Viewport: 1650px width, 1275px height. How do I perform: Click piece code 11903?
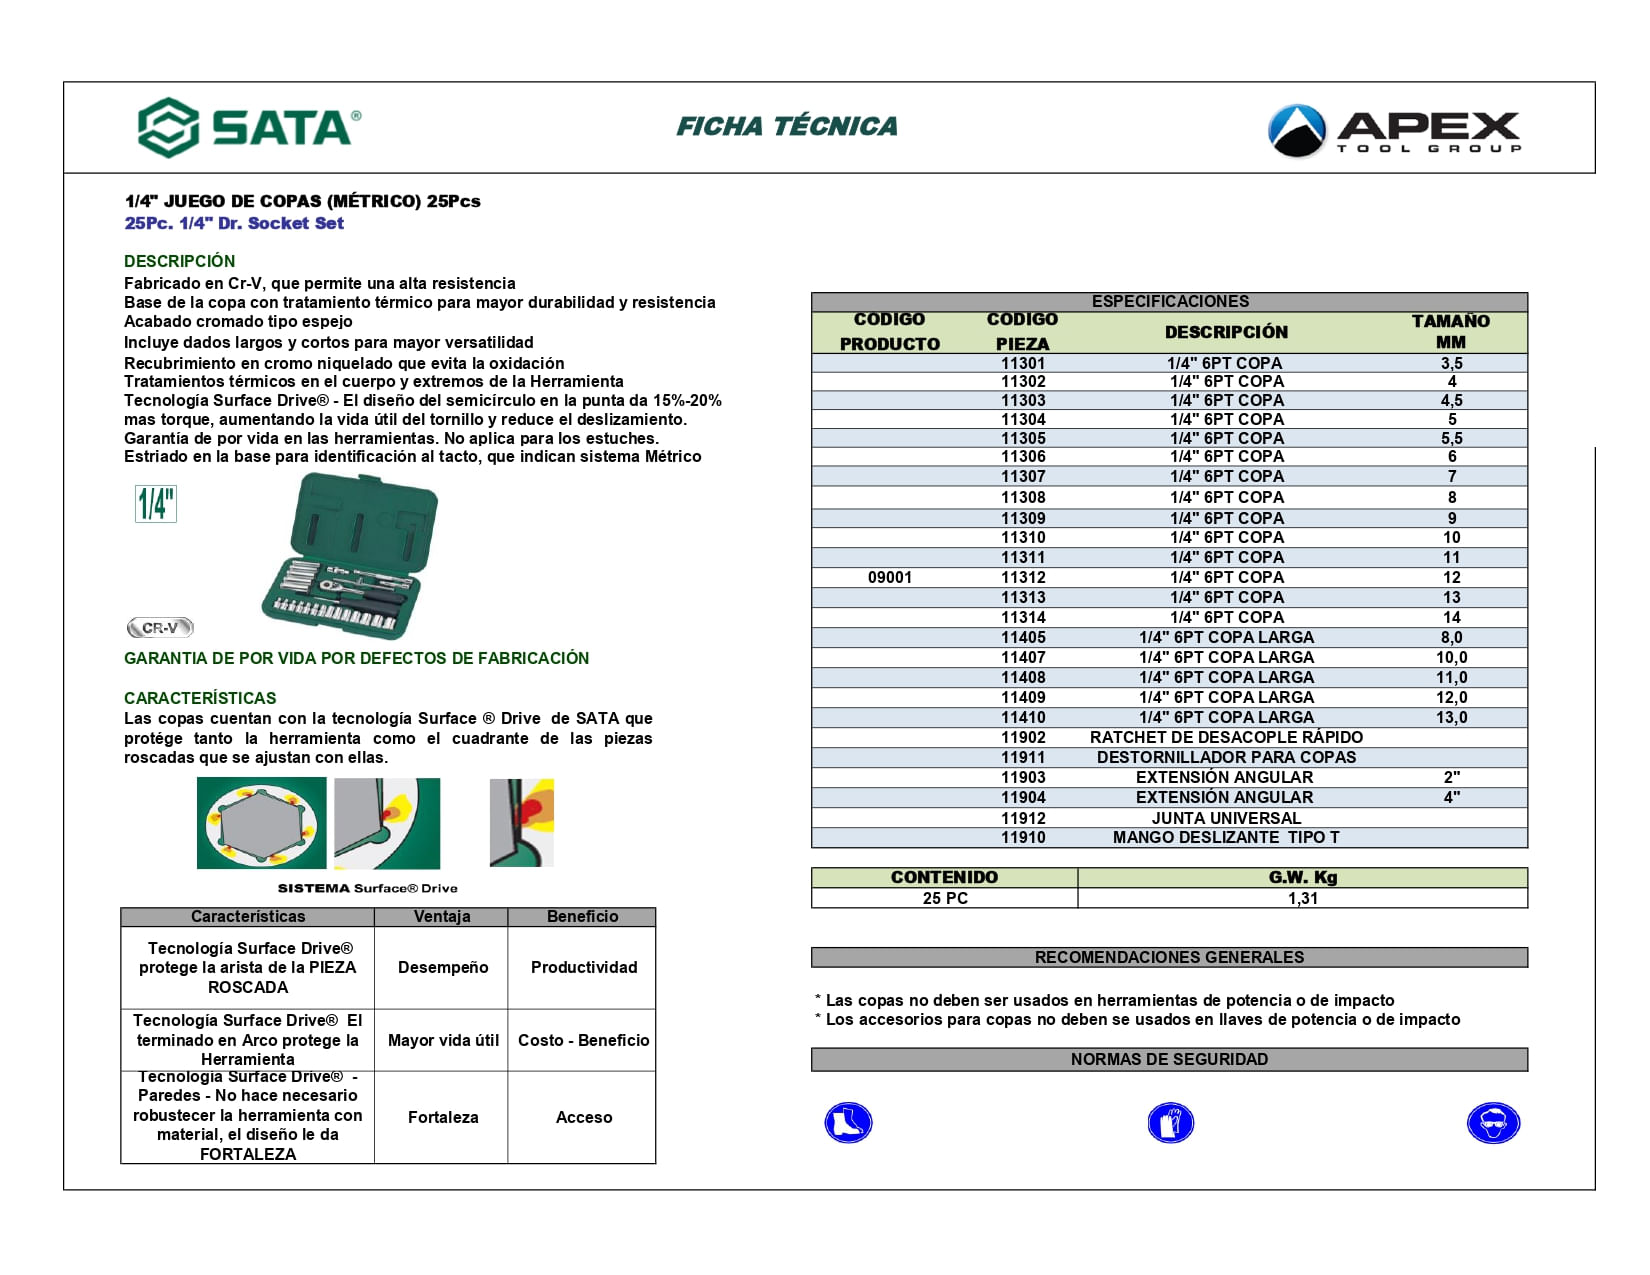pos(1023,777)
